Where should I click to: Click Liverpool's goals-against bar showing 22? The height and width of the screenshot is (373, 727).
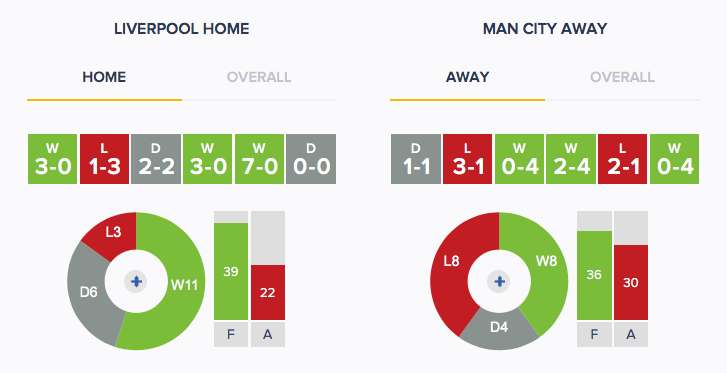point(268,292)
